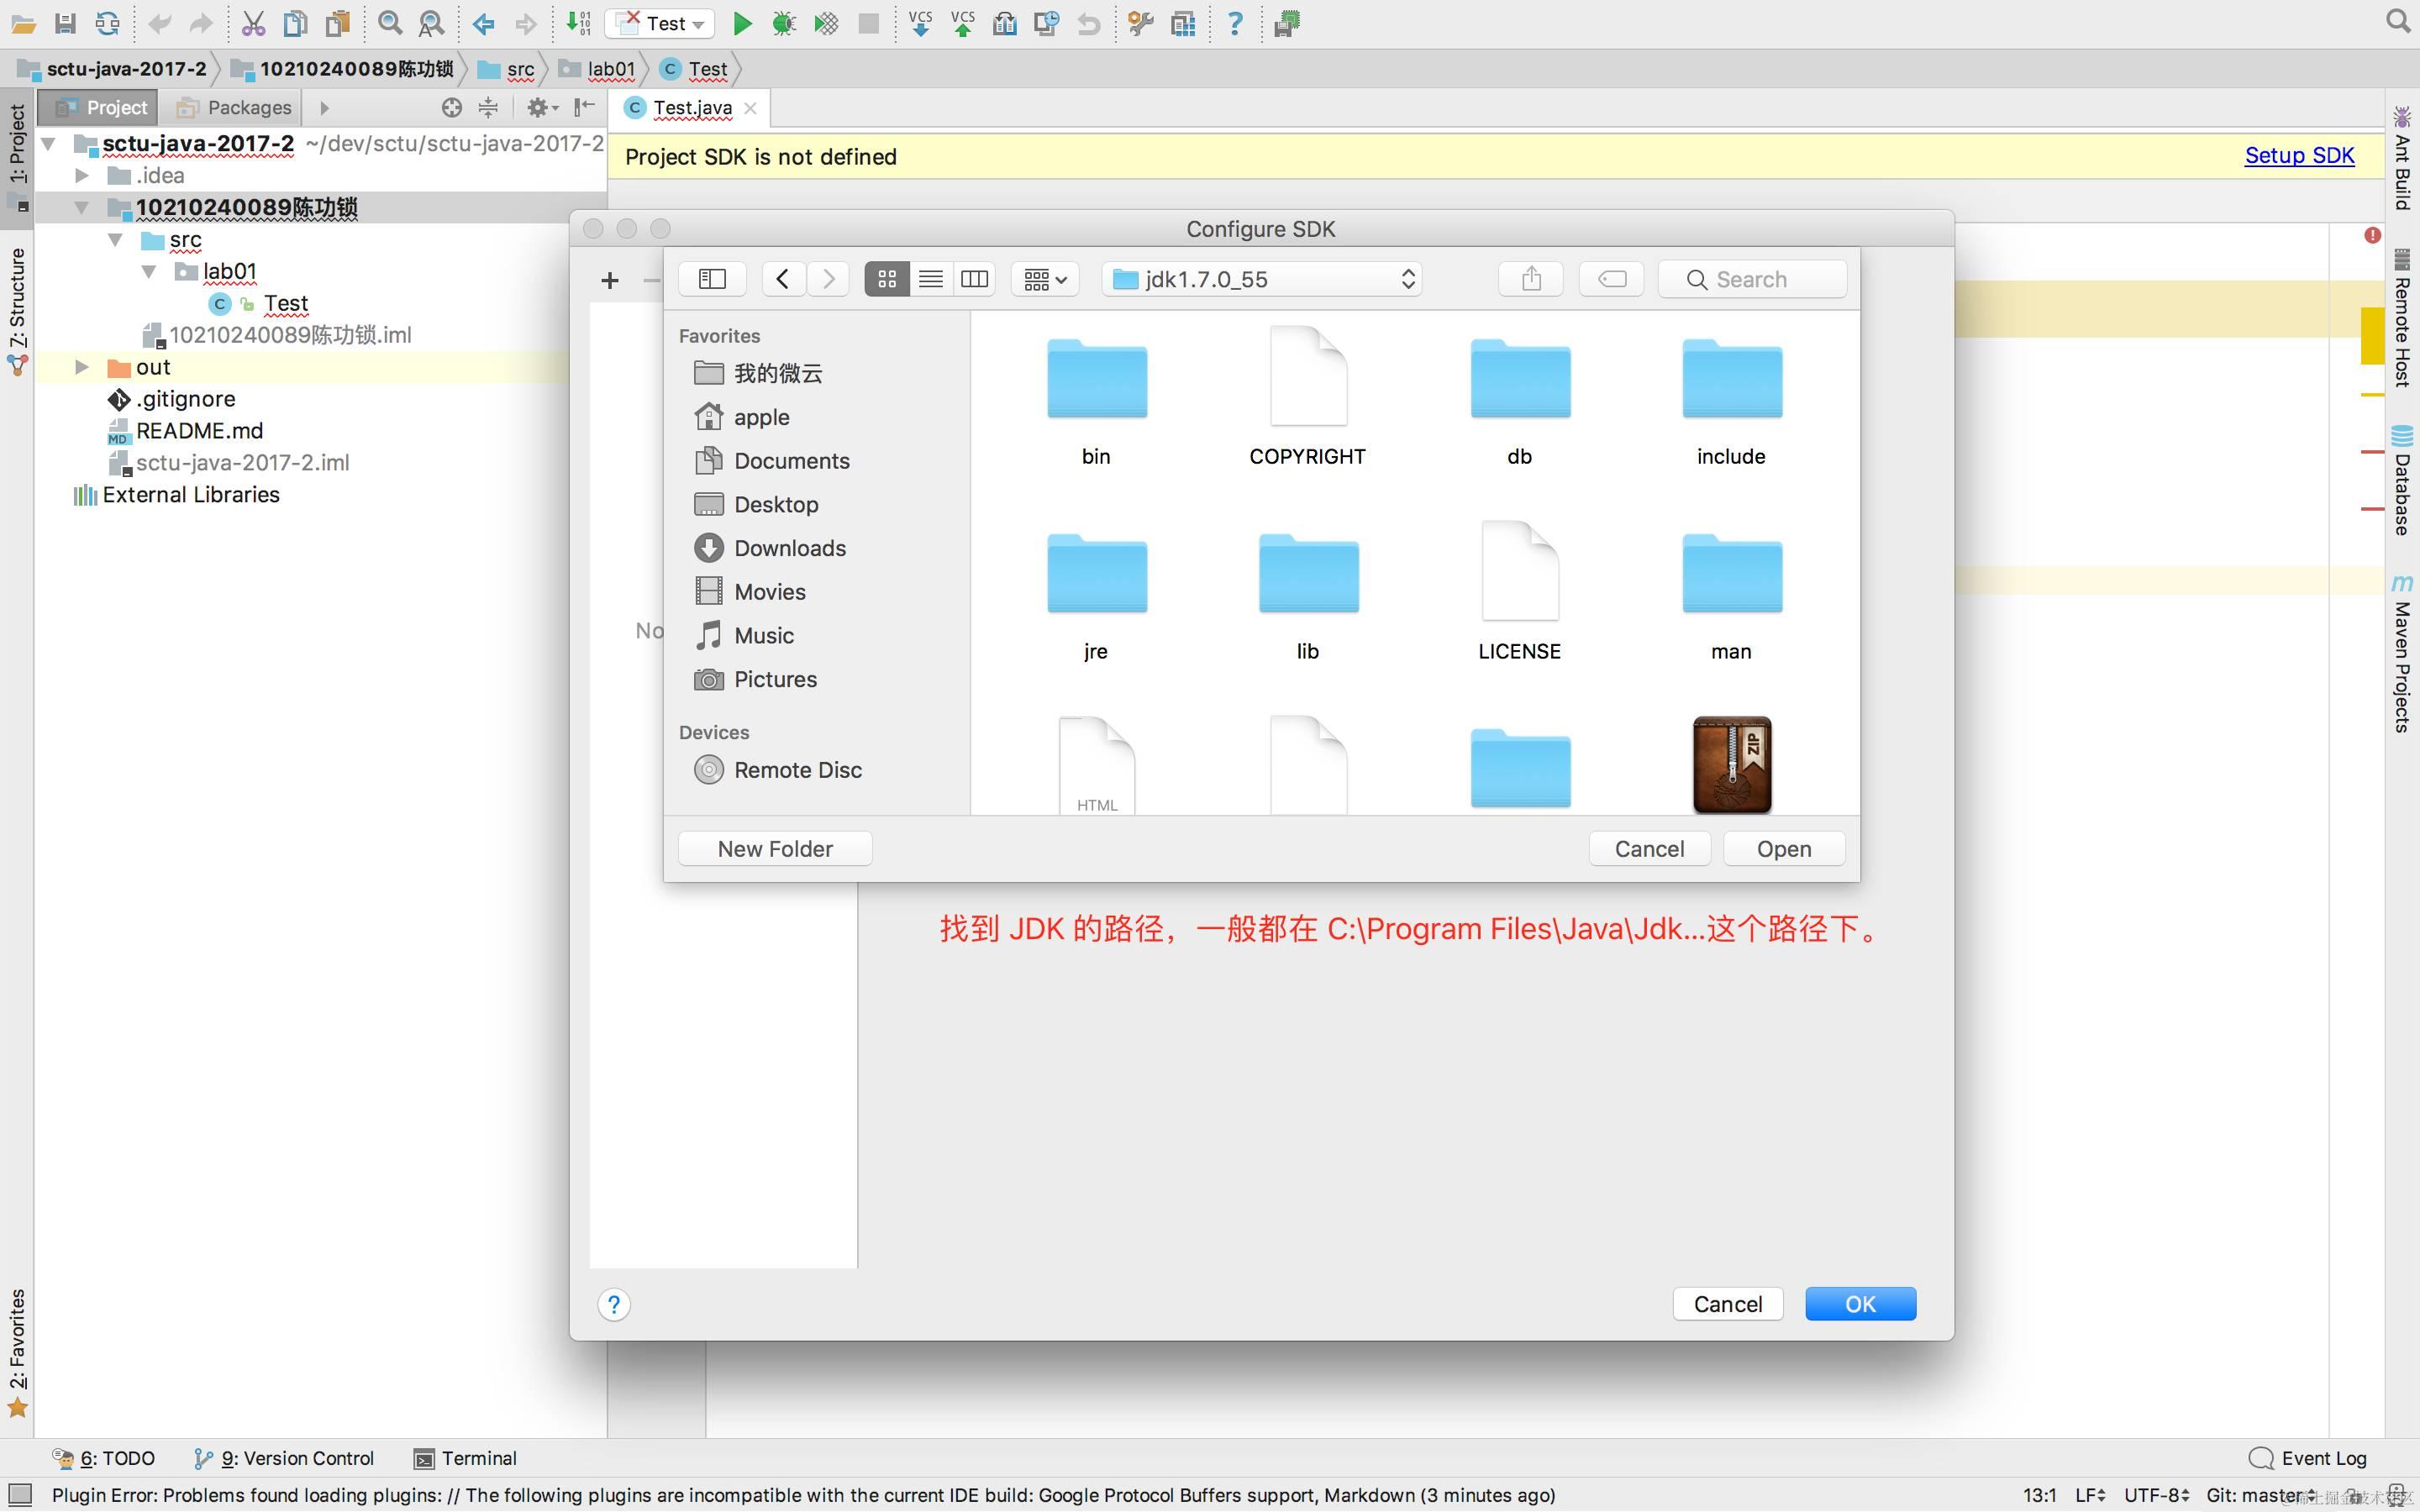Screen dimensions: 2420x1512
Task: Click the Search field in file dialog
Action: pyautogui.click(x=1752, y=279)
